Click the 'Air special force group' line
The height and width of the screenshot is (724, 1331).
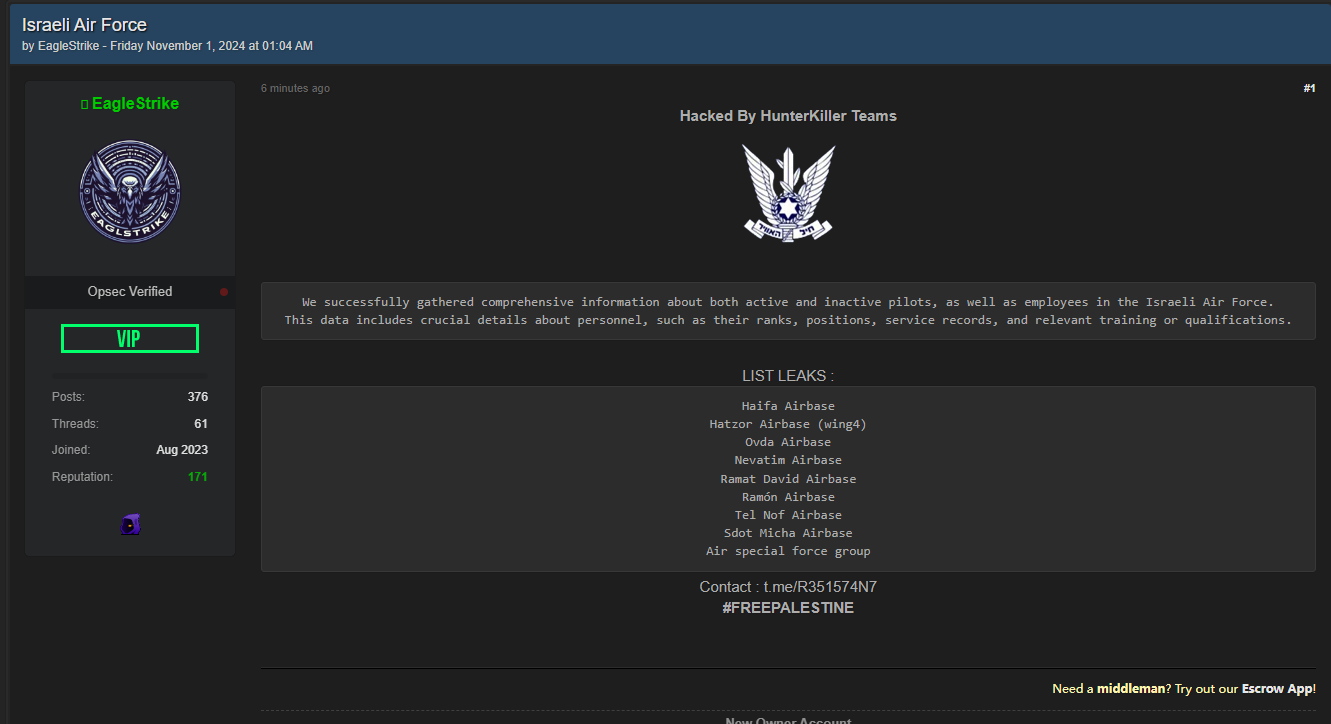(788, 551)
